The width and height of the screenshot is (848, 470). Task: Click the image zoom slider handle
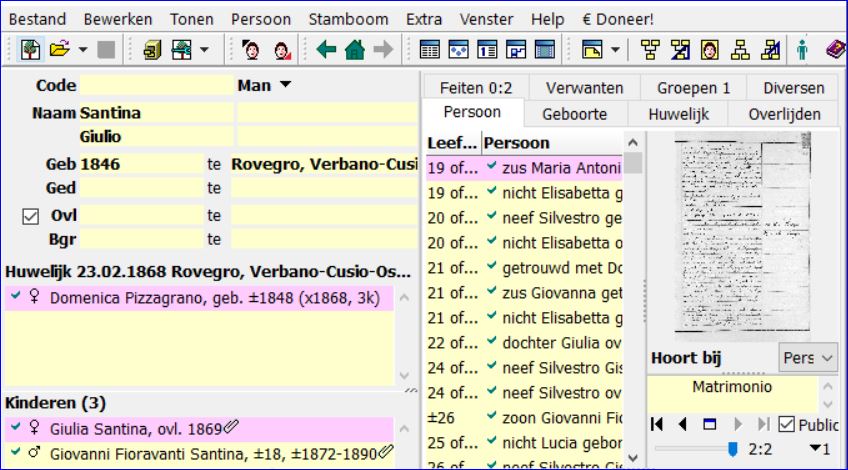point(732,449)
